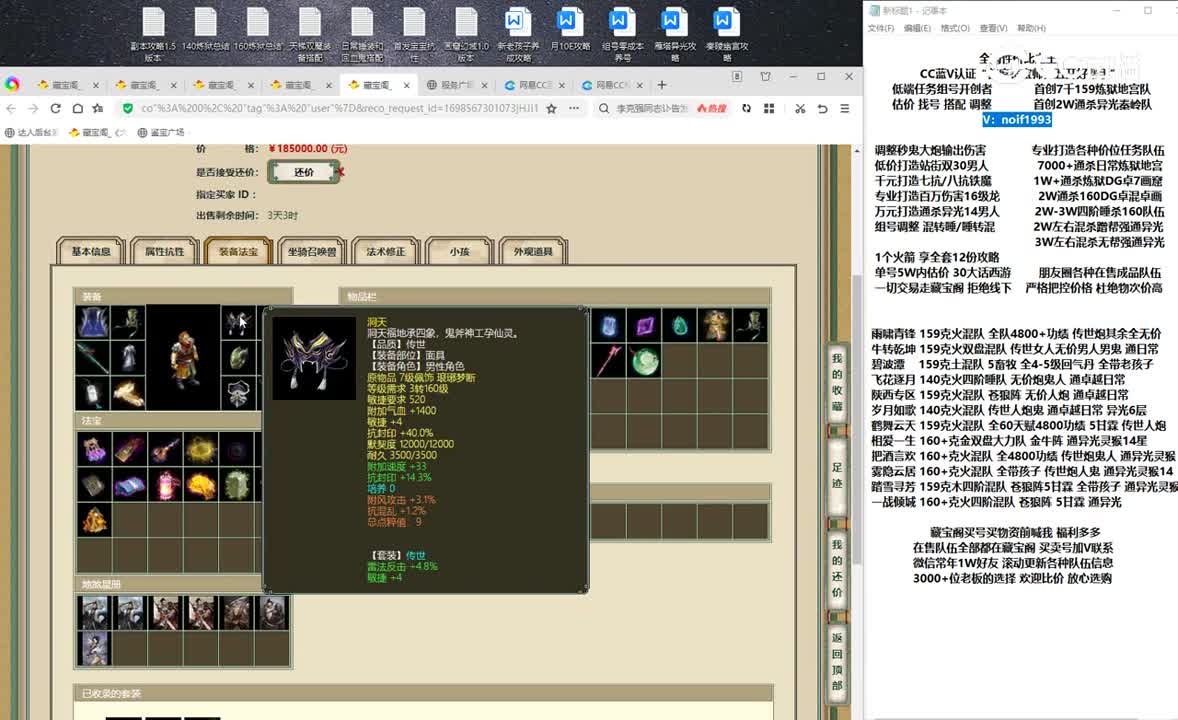The height and width of the screenshot is (720, 1178).
Task: Switch to the 小孩 tab
Action: 459,251
